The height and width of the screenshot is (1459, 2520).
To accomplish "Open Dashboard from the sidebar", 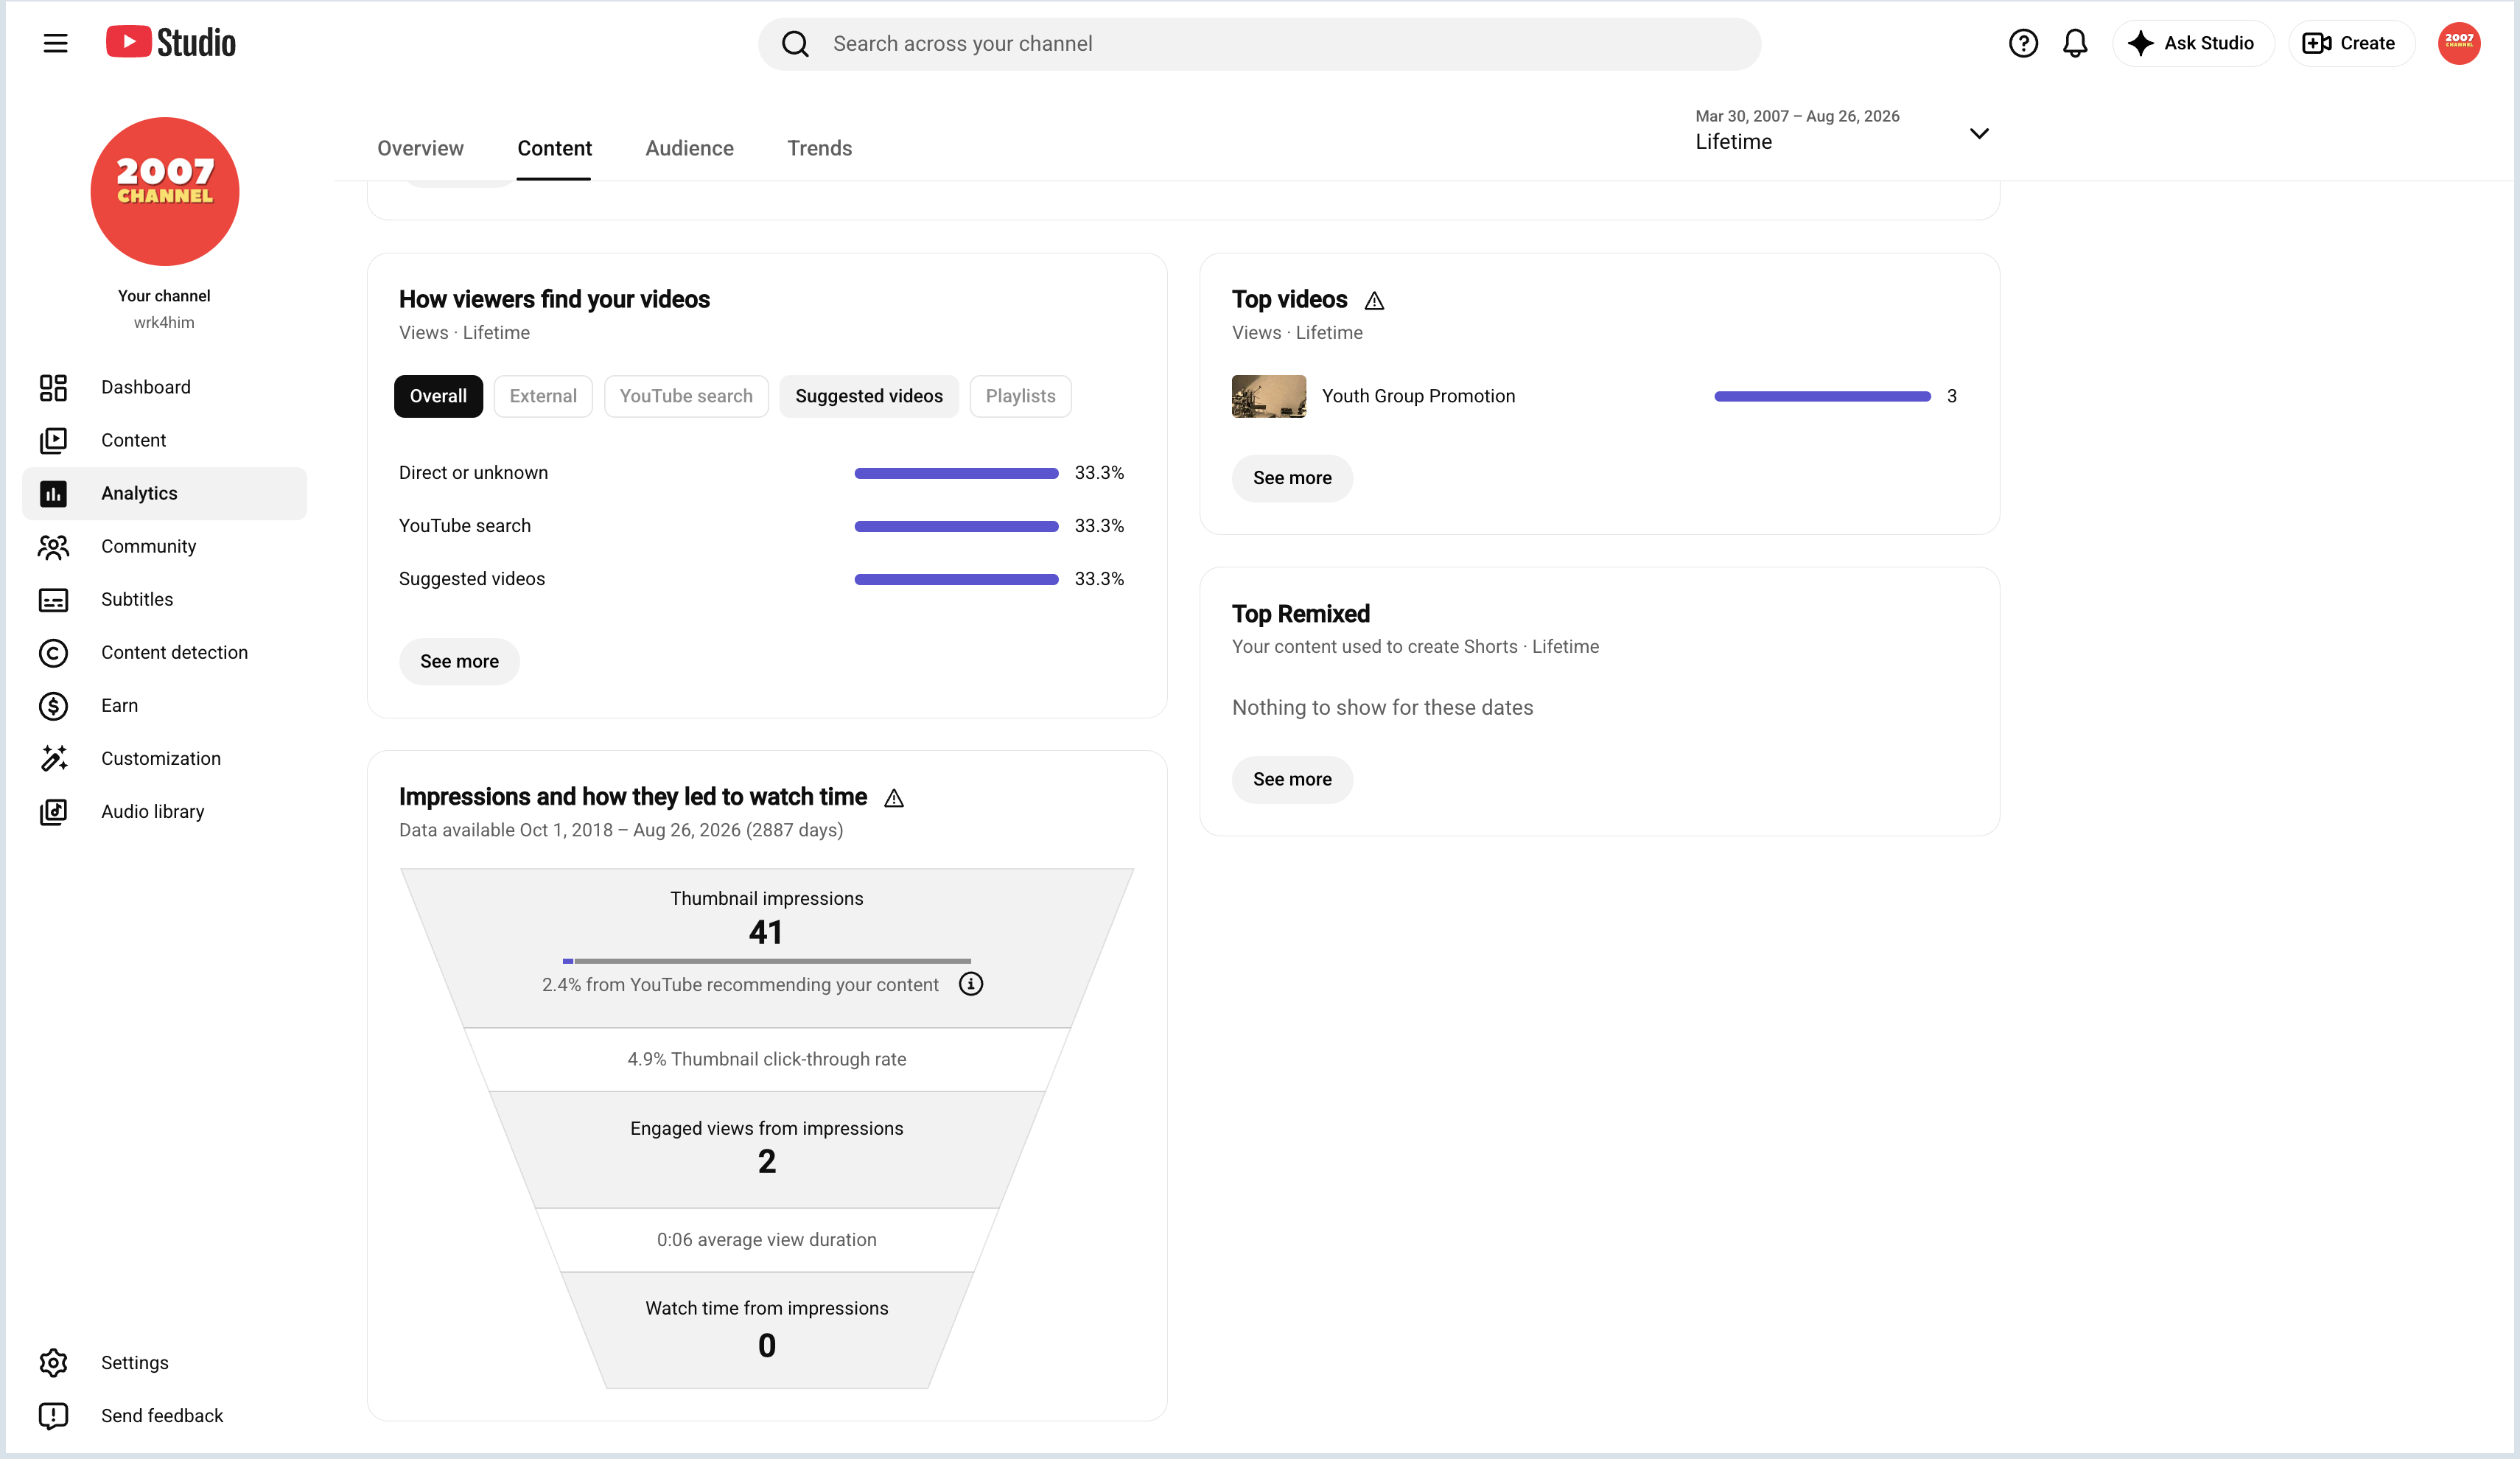I will (164, 387).
